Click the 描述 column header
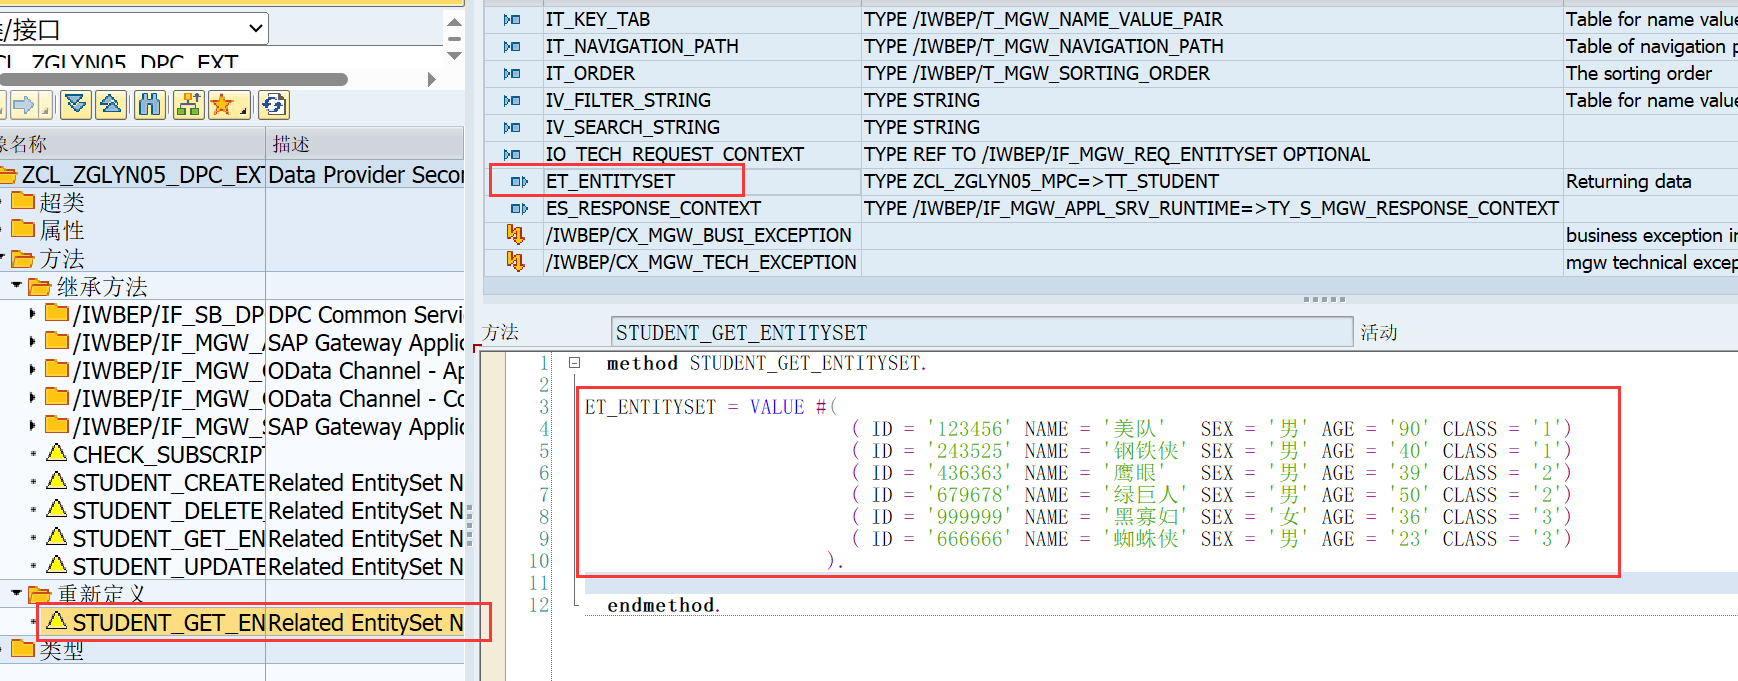 pos(364,144)
